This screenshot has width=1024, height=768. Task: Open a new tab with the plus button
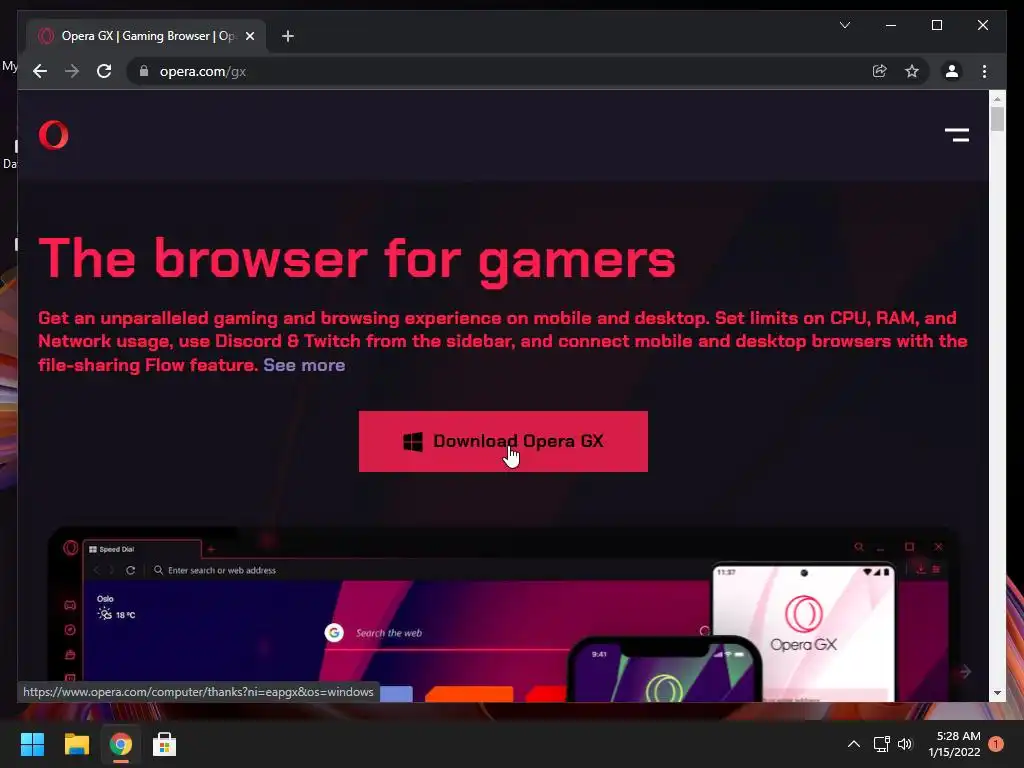pyautogui.click(x=288, y=37)
